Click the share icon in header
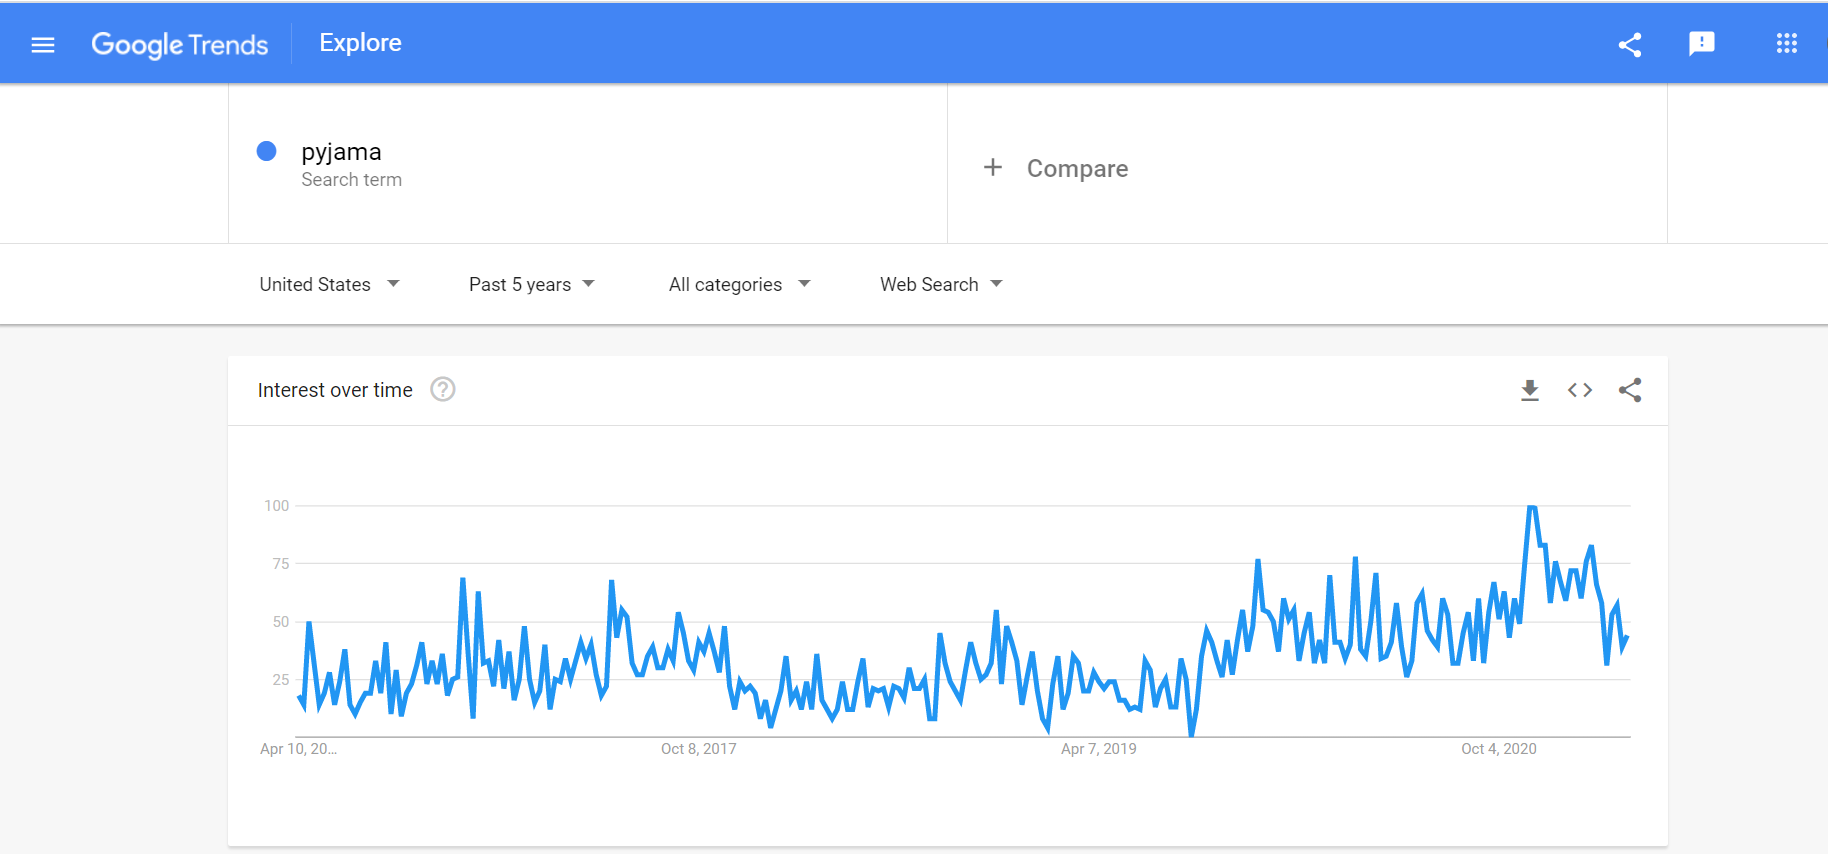 (1630, 44)
